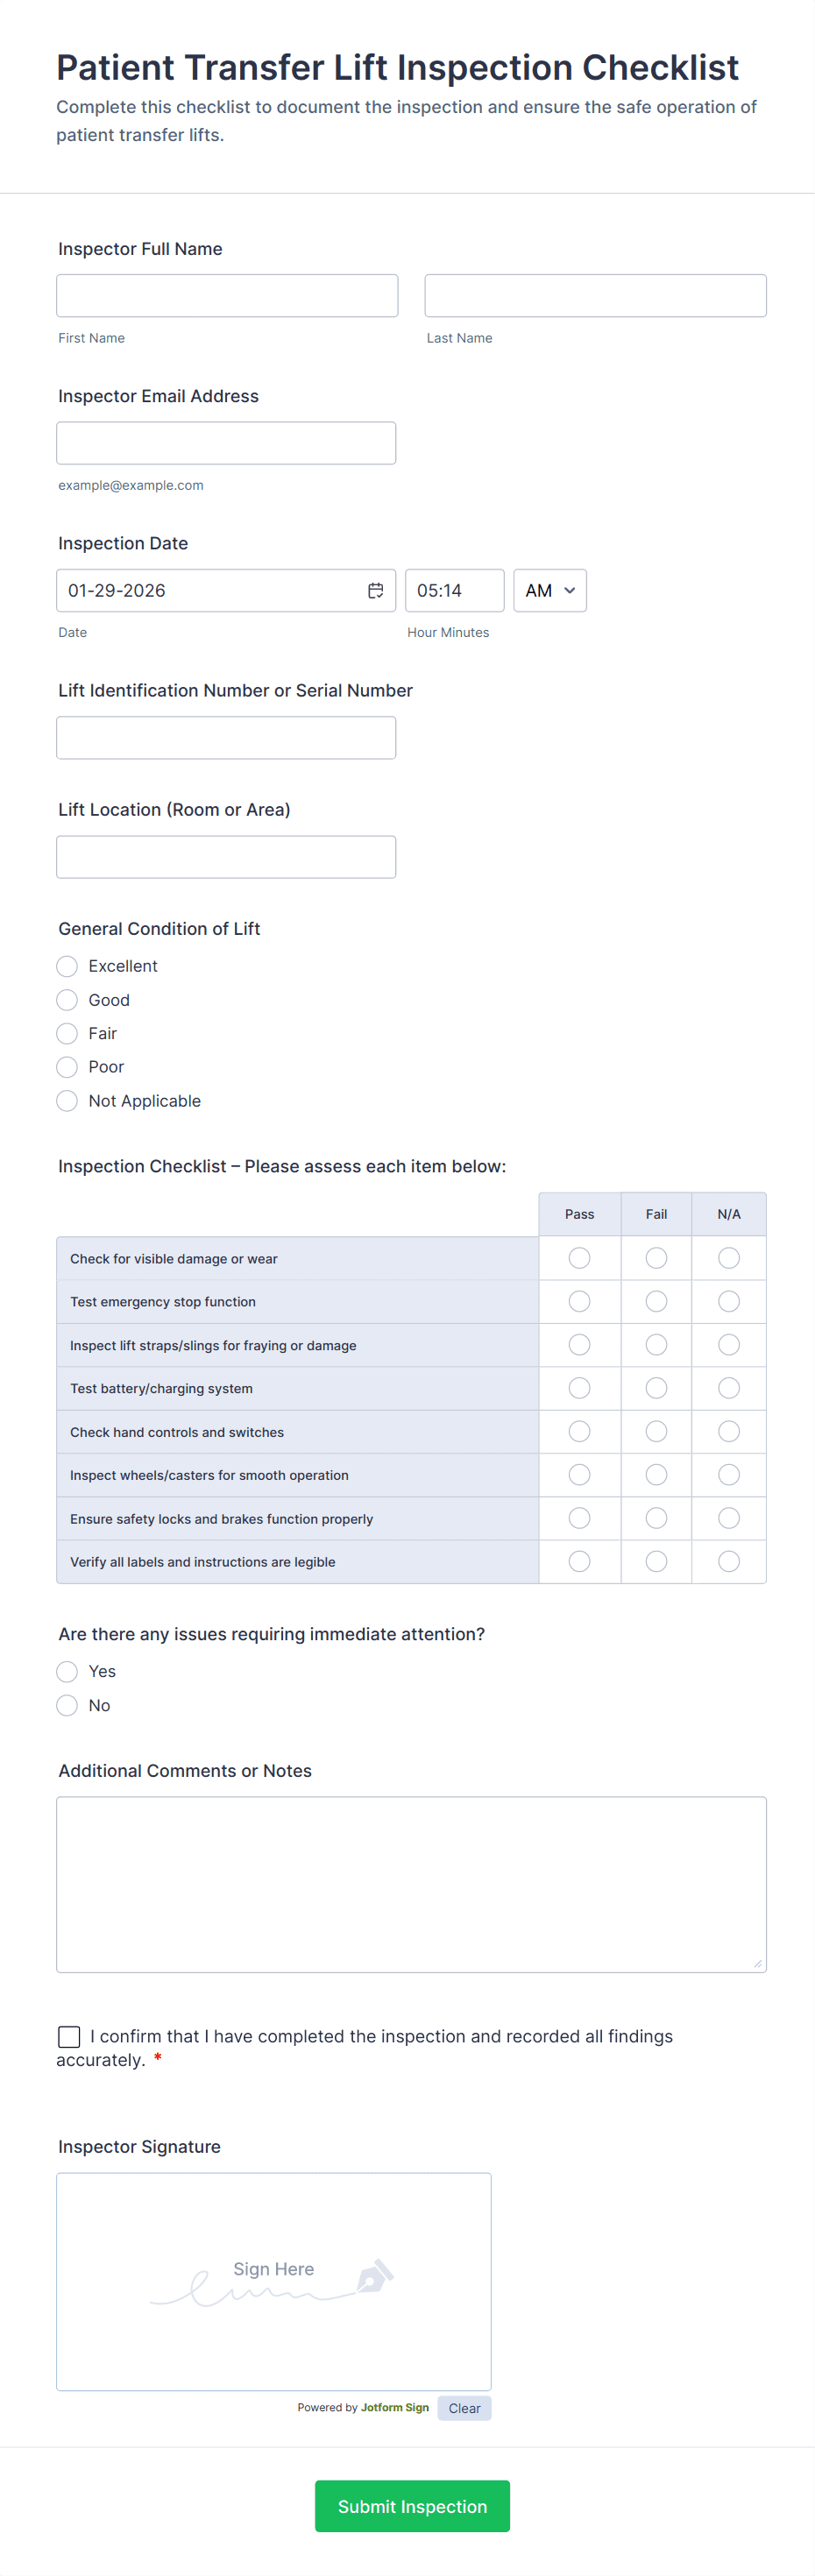Click the Additional Comments text area
This screenshot has height=2576, width=815.
tap(411, 1884)
